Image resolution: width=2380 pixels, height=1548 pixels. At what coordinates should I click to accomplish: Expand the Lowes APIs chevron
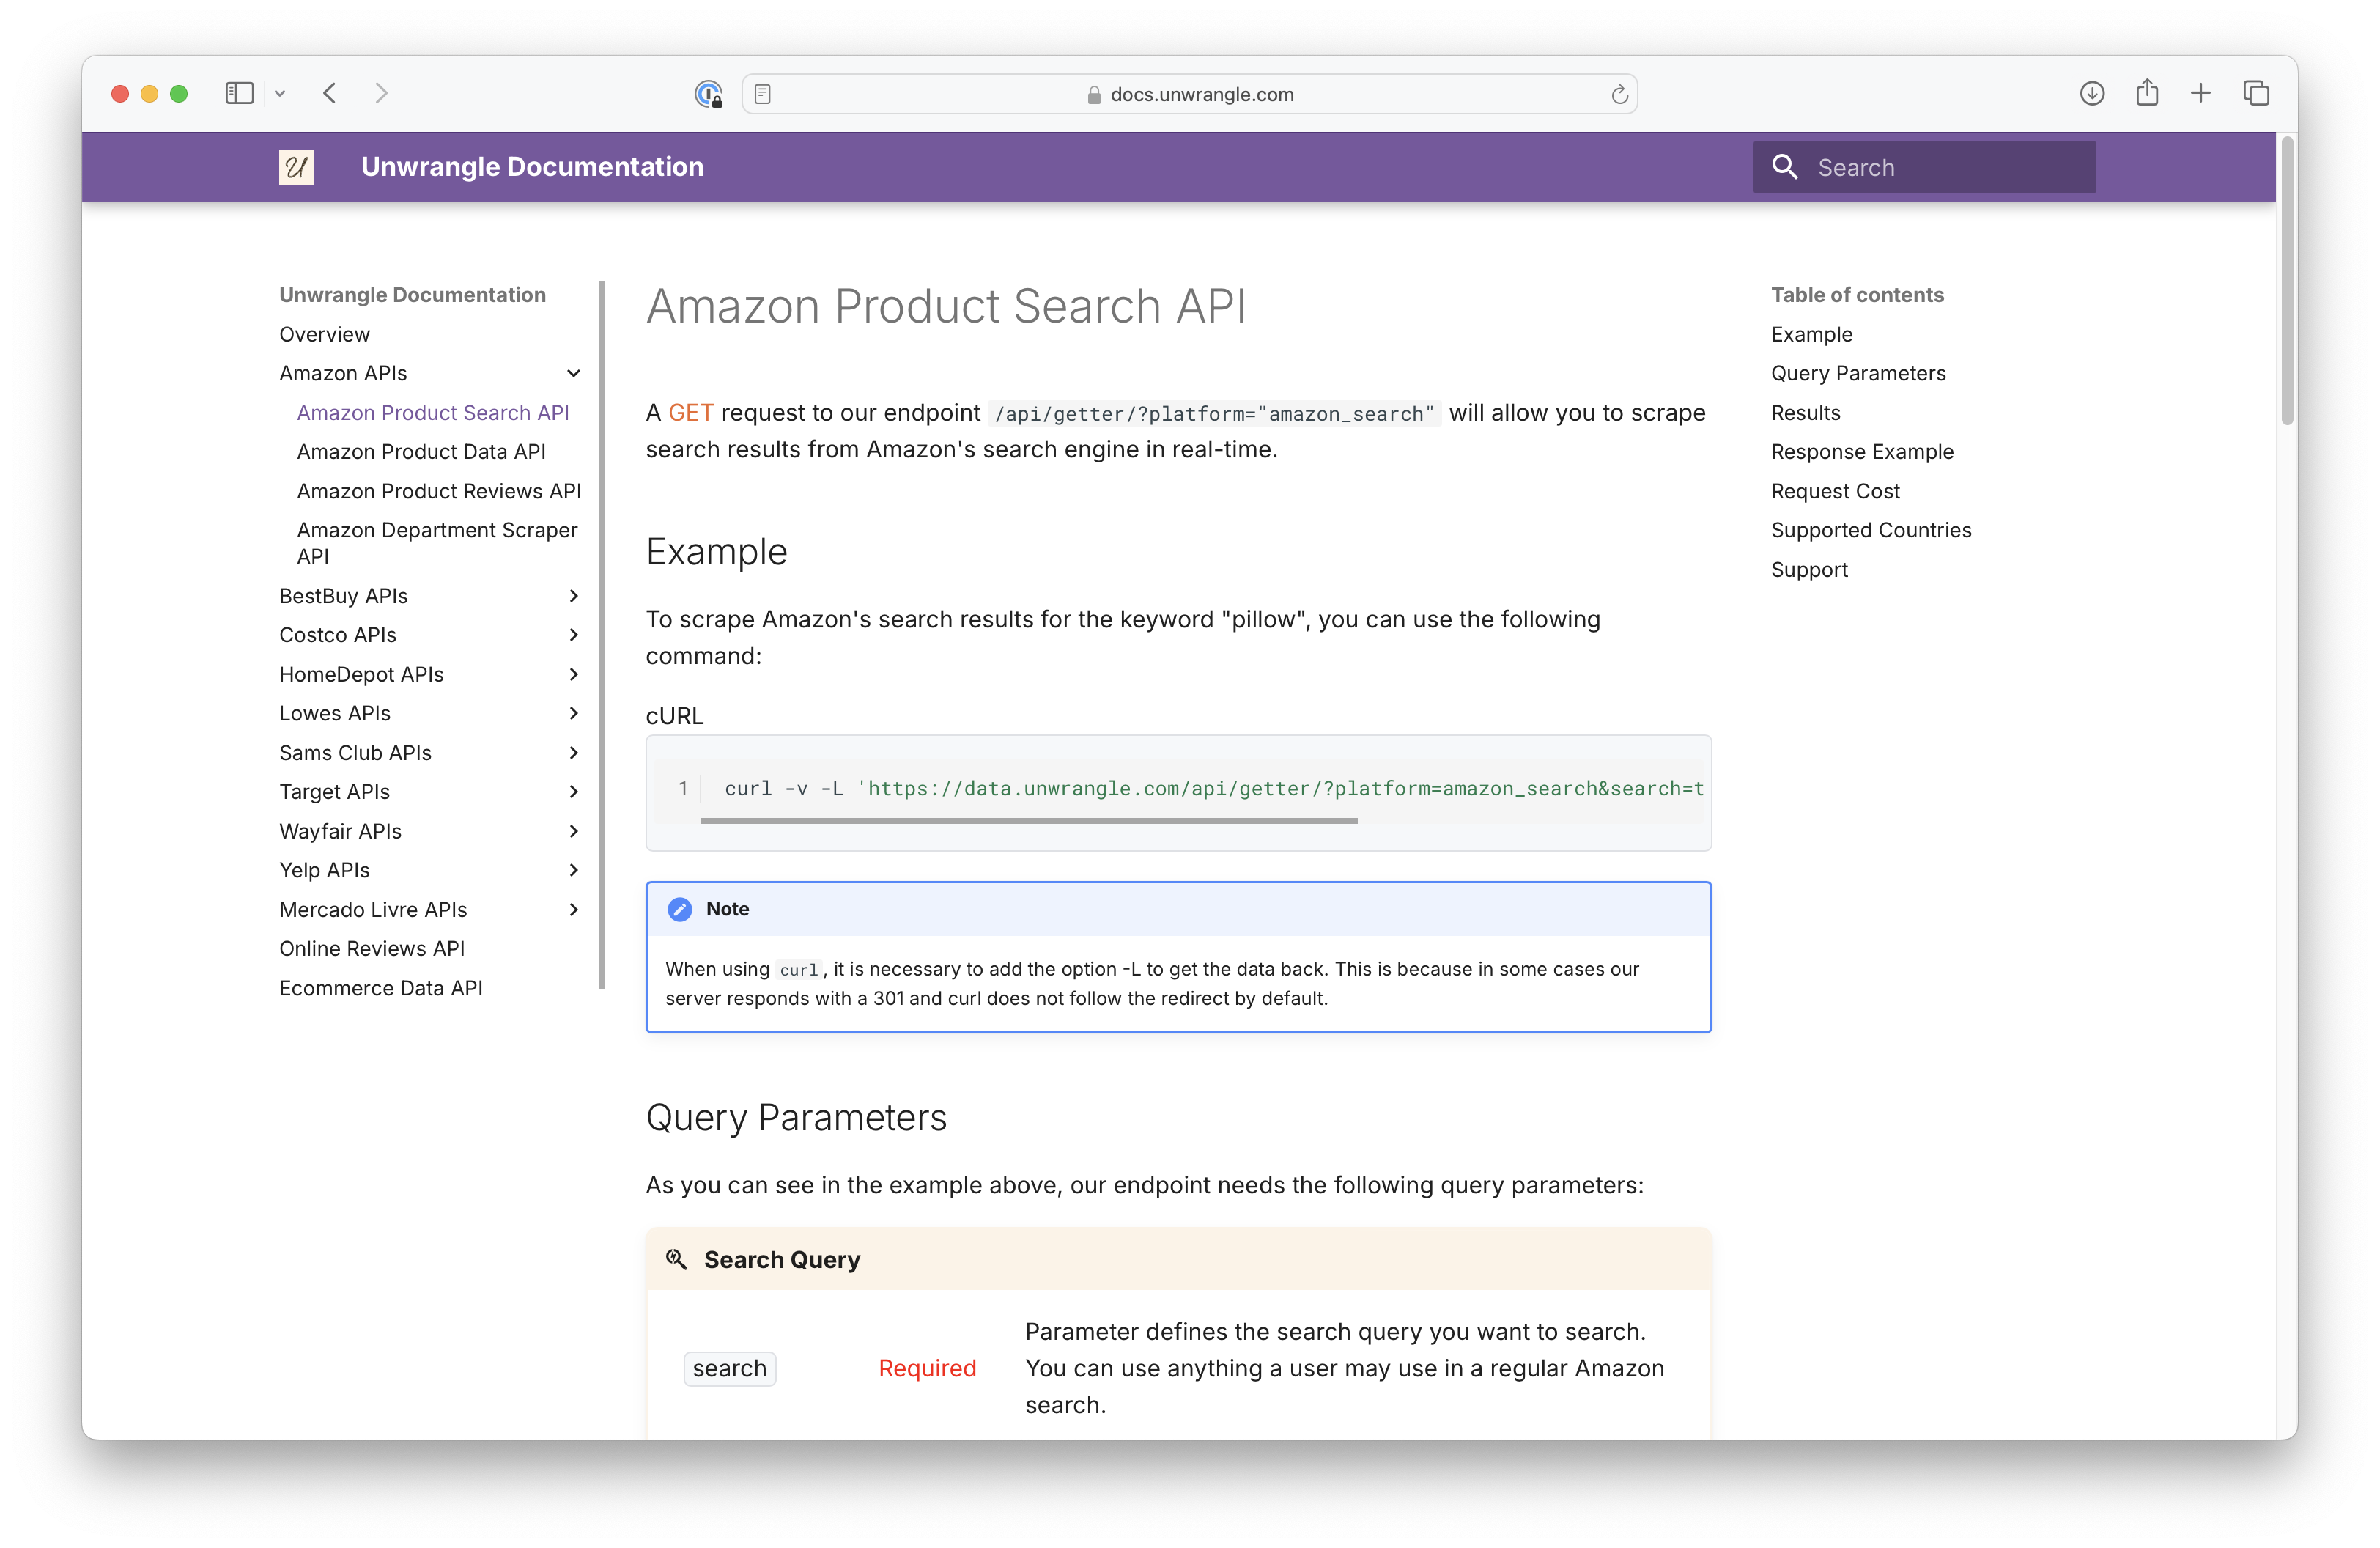[x=573, y=713]
